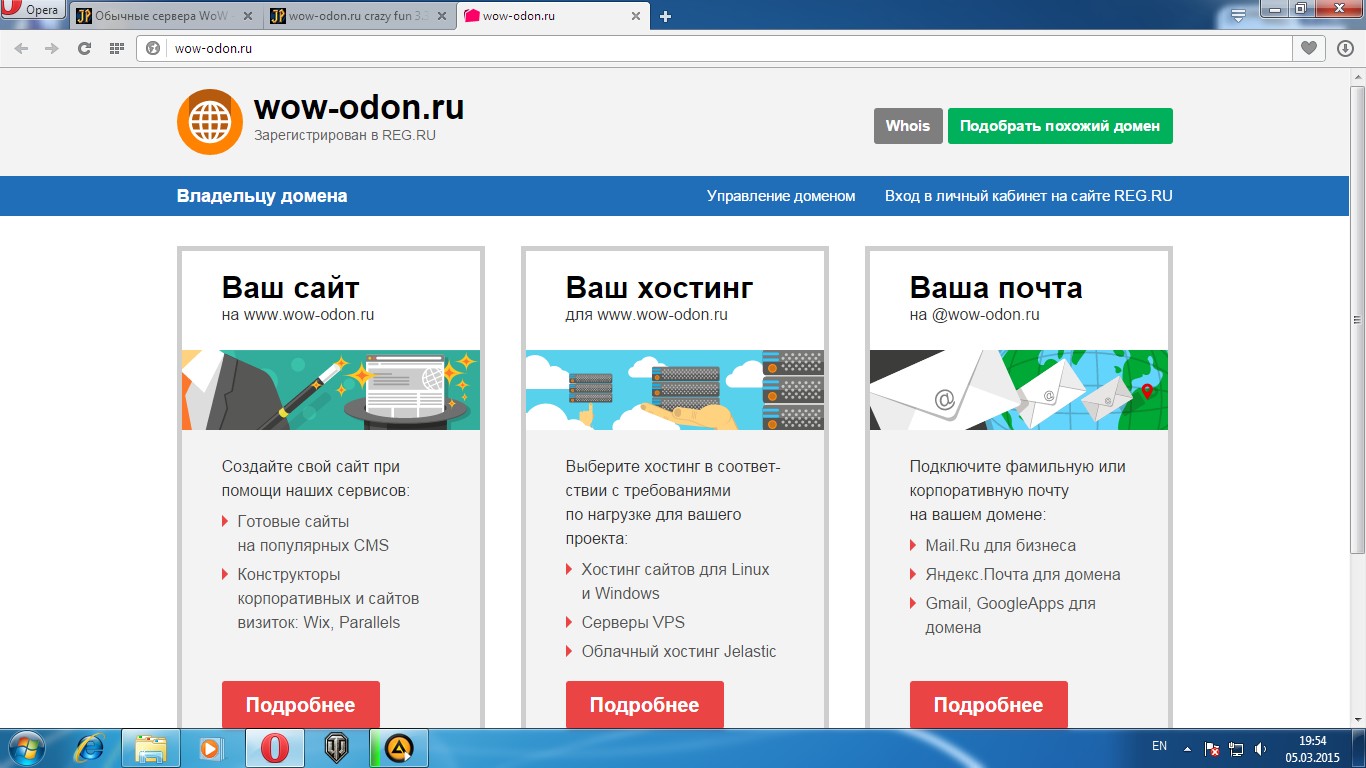1366x768 pixels.
Task: Click the volume speaker tray icon
Action: pos(1260,748)
